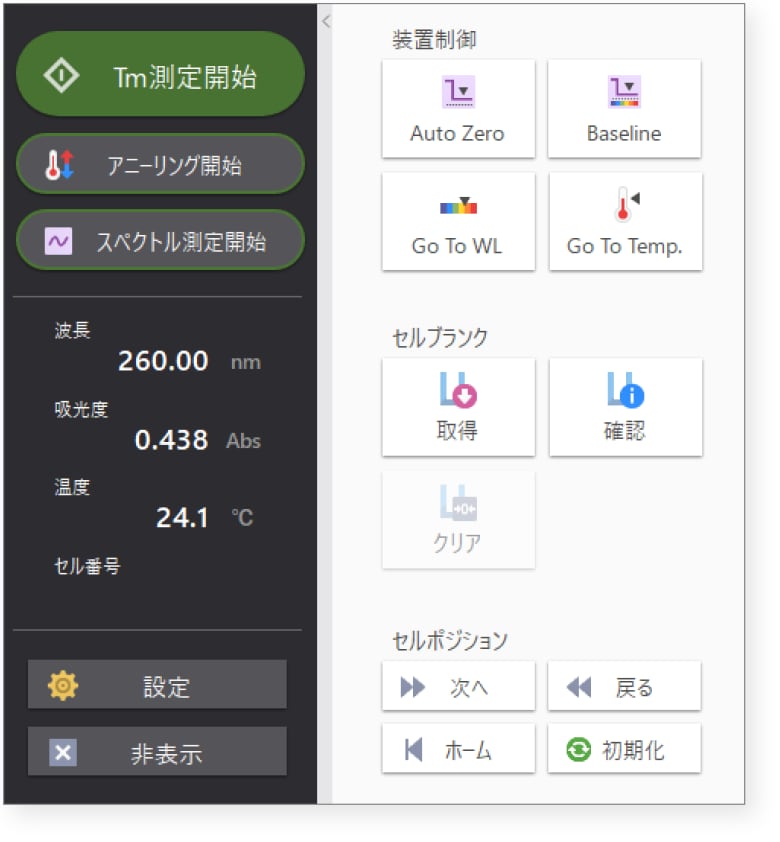Click the temperature value 24.1
Image resolution: width=780 pixels, height=842 pixels.
click(181, 518)
